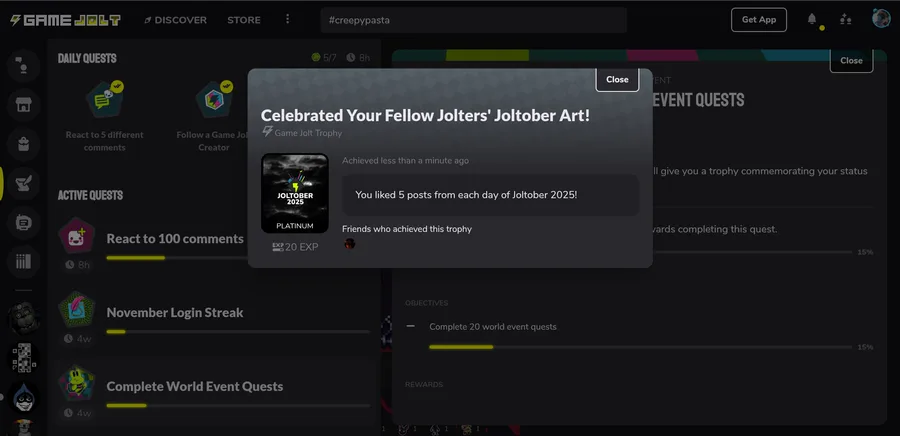The width and height of the screenshot is (900, 436).
Task: Open the chat sidebar icon
Action: [x=23, y=65]
